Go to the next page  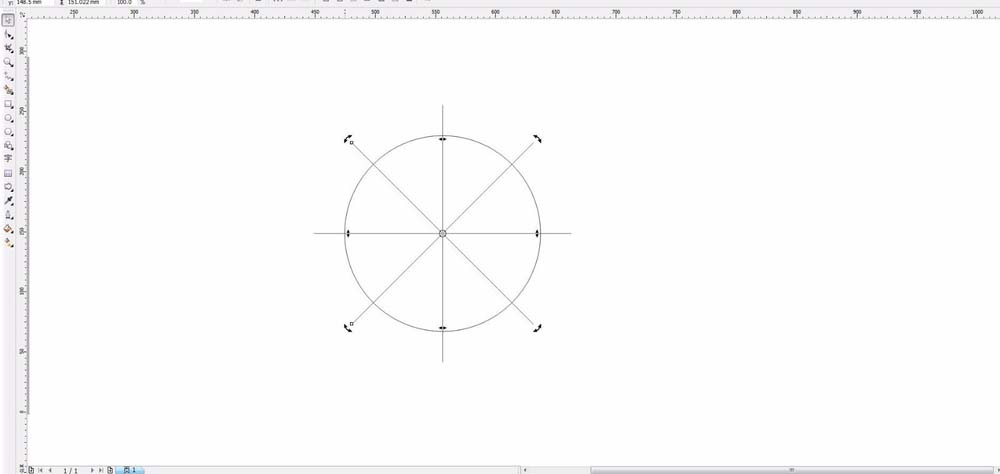(92, 470)
